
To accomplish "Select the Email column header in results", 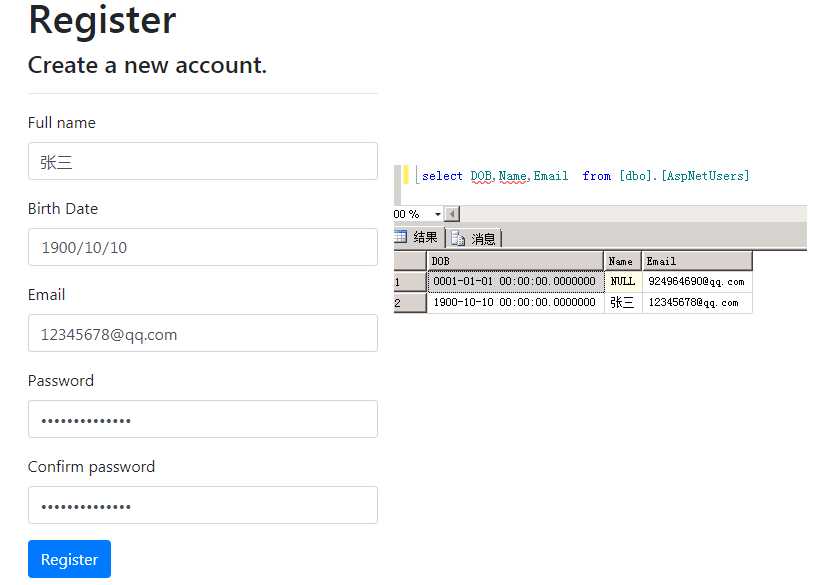I will coord(696,261).
